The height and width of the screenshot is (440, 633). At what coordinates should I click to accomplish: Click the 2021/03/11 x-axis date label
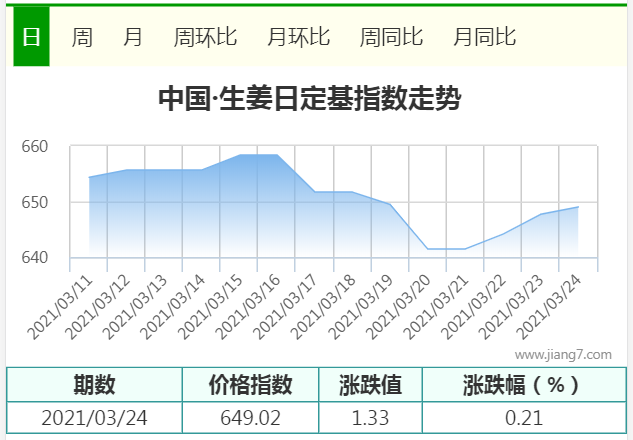click(60, 308)
